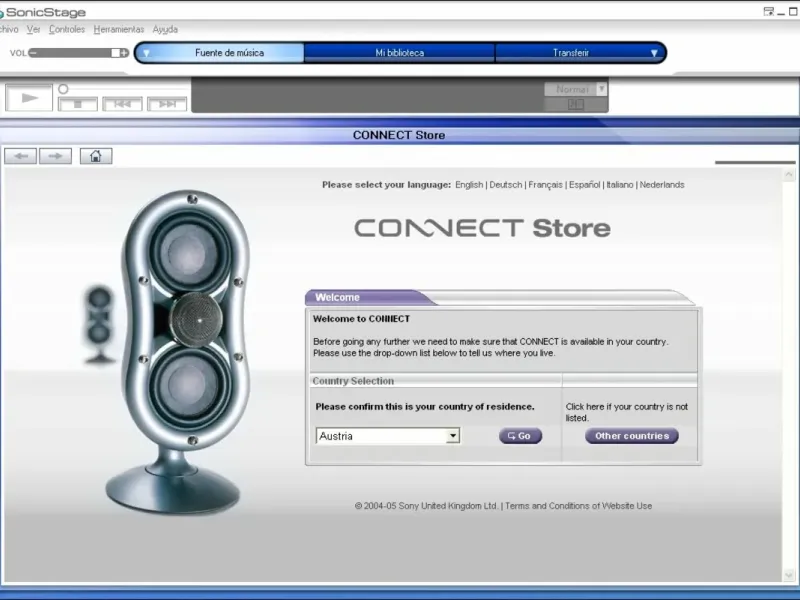The image size is (800, 600).
Task: Increase volume with plus icon
Action: (x=124, y=53)
